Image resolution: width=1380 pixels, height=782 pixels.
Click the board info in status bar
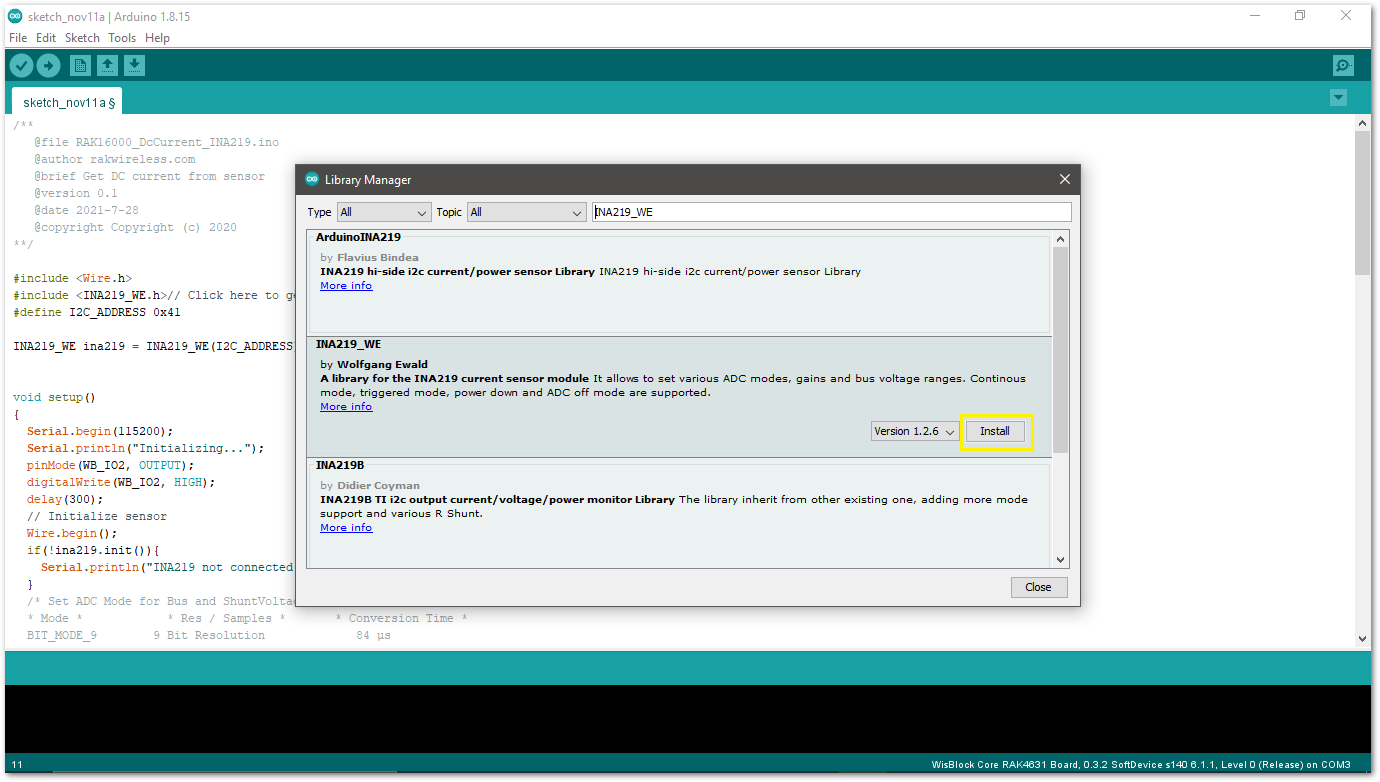click(1141, 765)
